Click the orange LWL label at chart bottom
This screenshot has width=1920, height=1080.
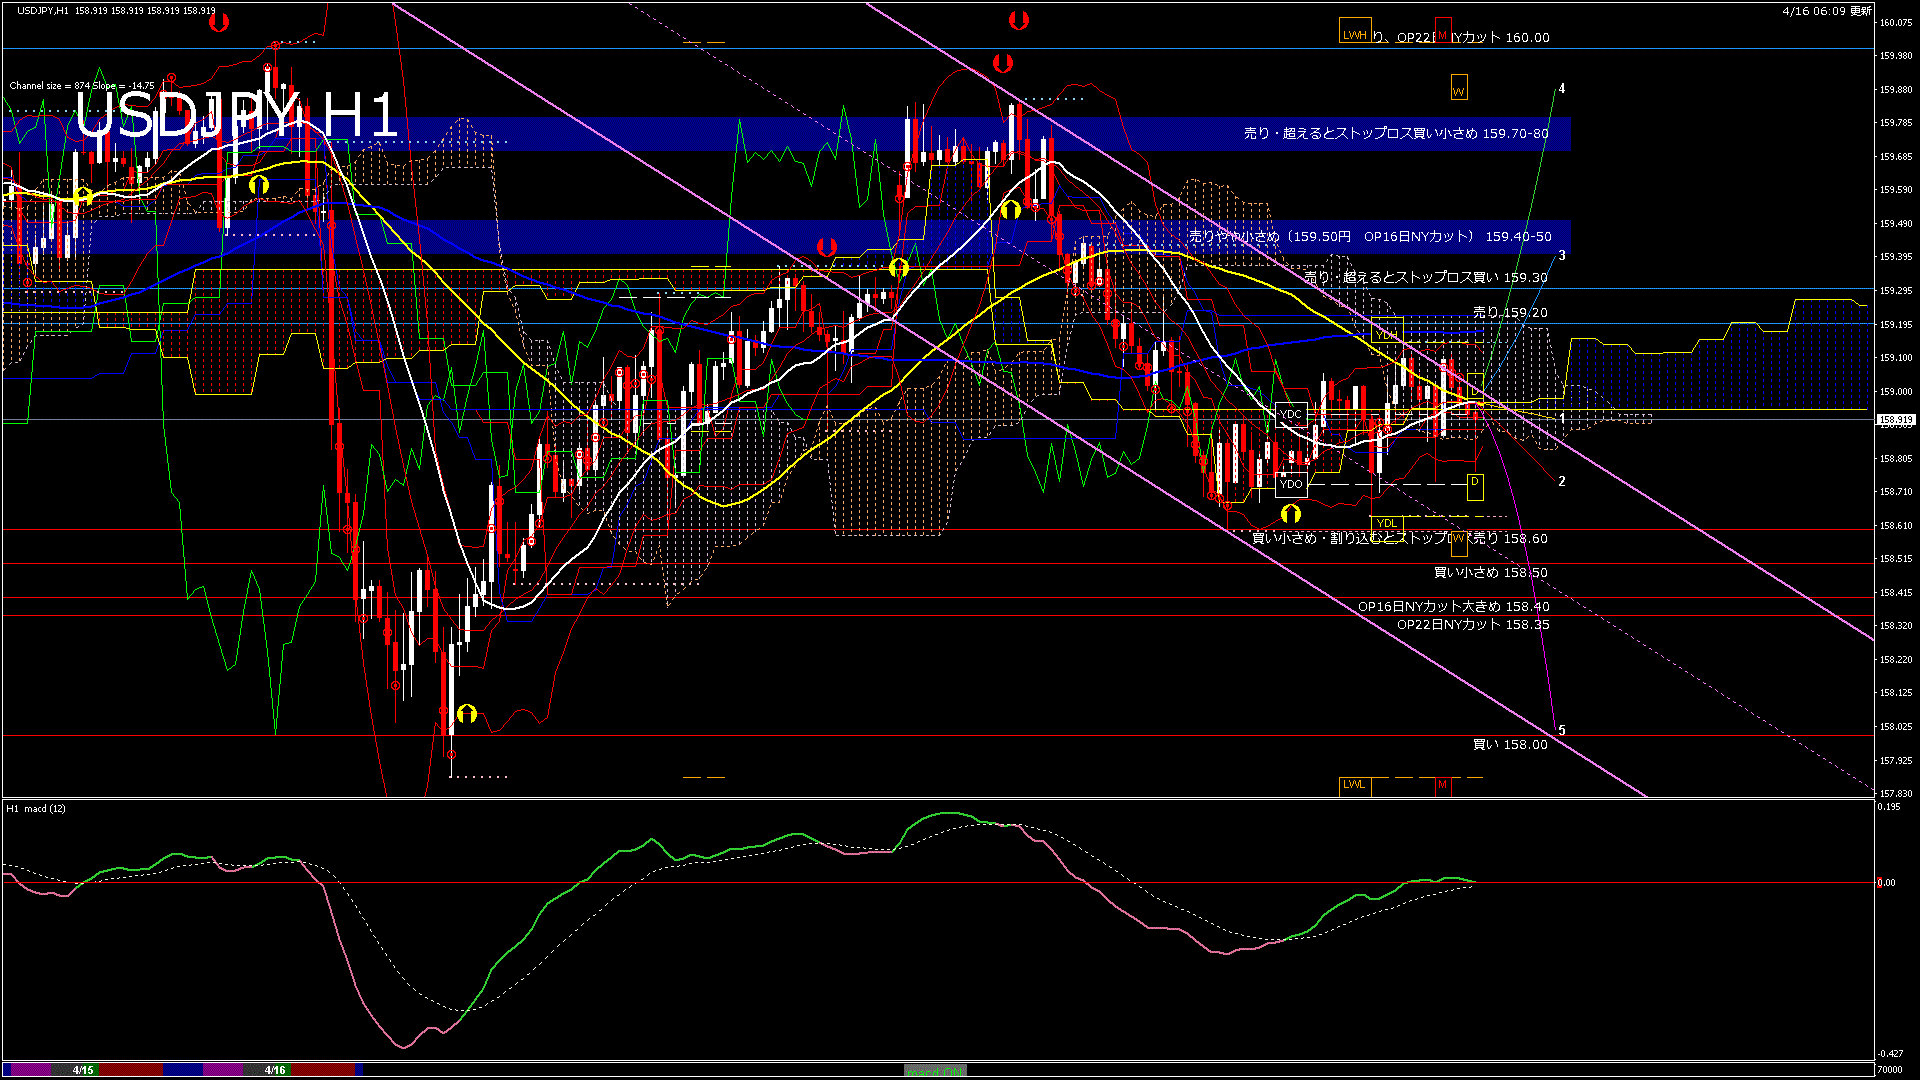coord(1354,784)
